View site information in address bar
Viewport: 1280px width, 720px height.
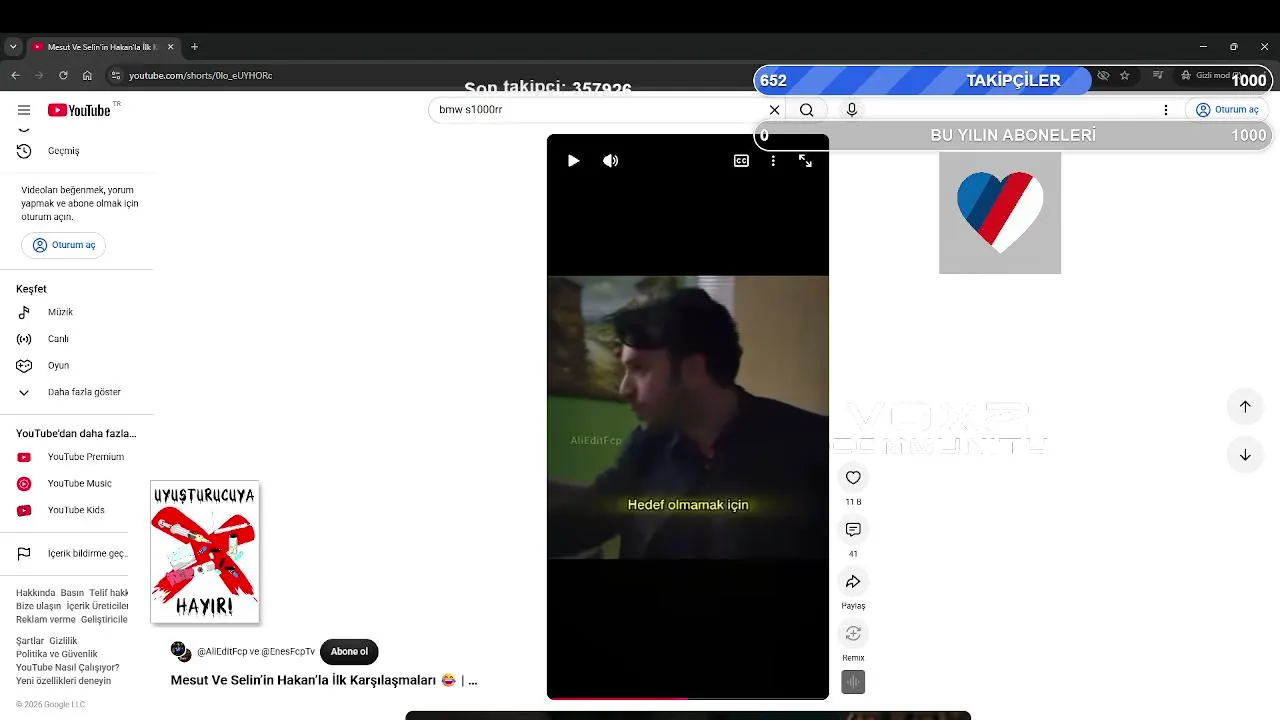click(115, 75)
